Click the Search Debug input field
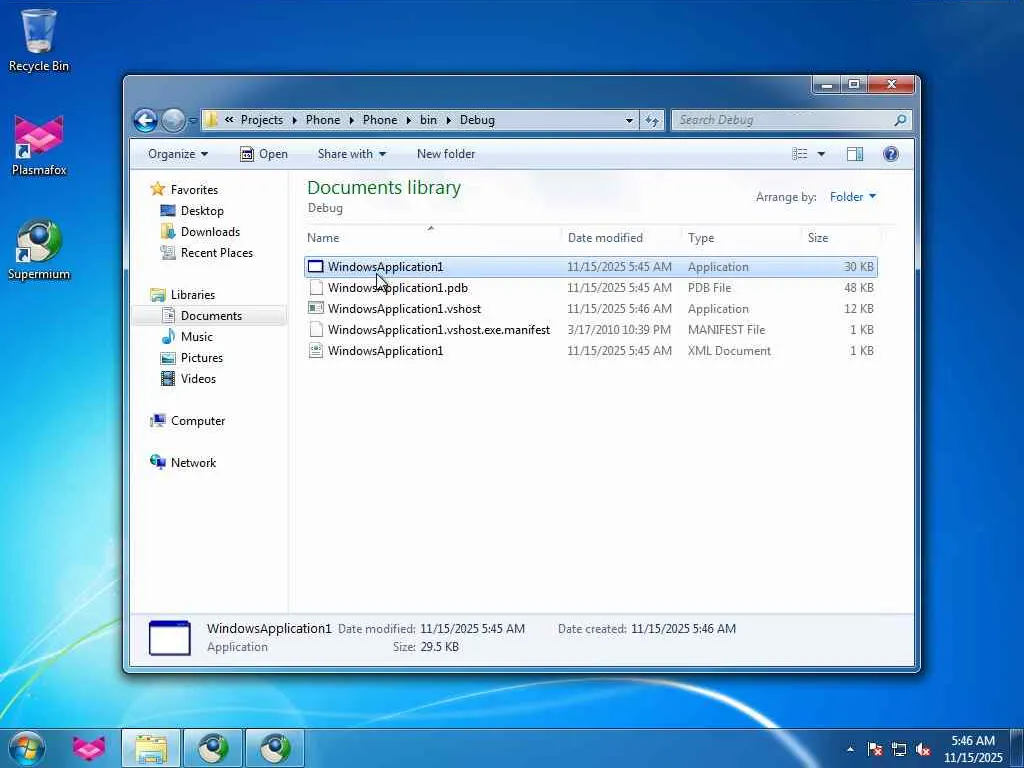The width and height of the screenshot is (1024, 768). pyautogui.click(x=783, y=120)
